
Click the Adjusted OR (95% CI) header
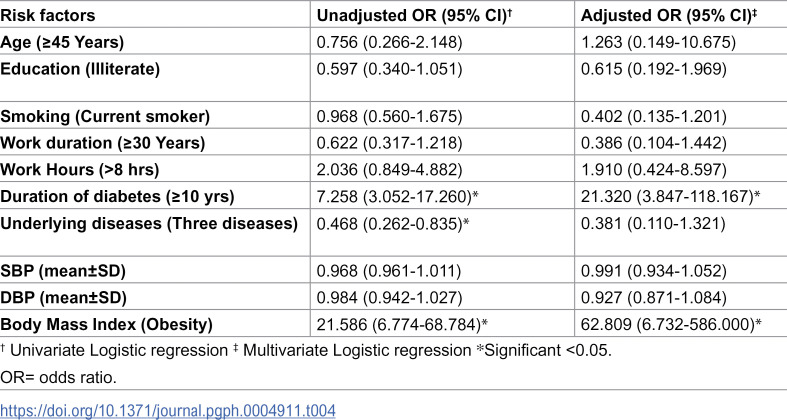[x=669, y=16]
